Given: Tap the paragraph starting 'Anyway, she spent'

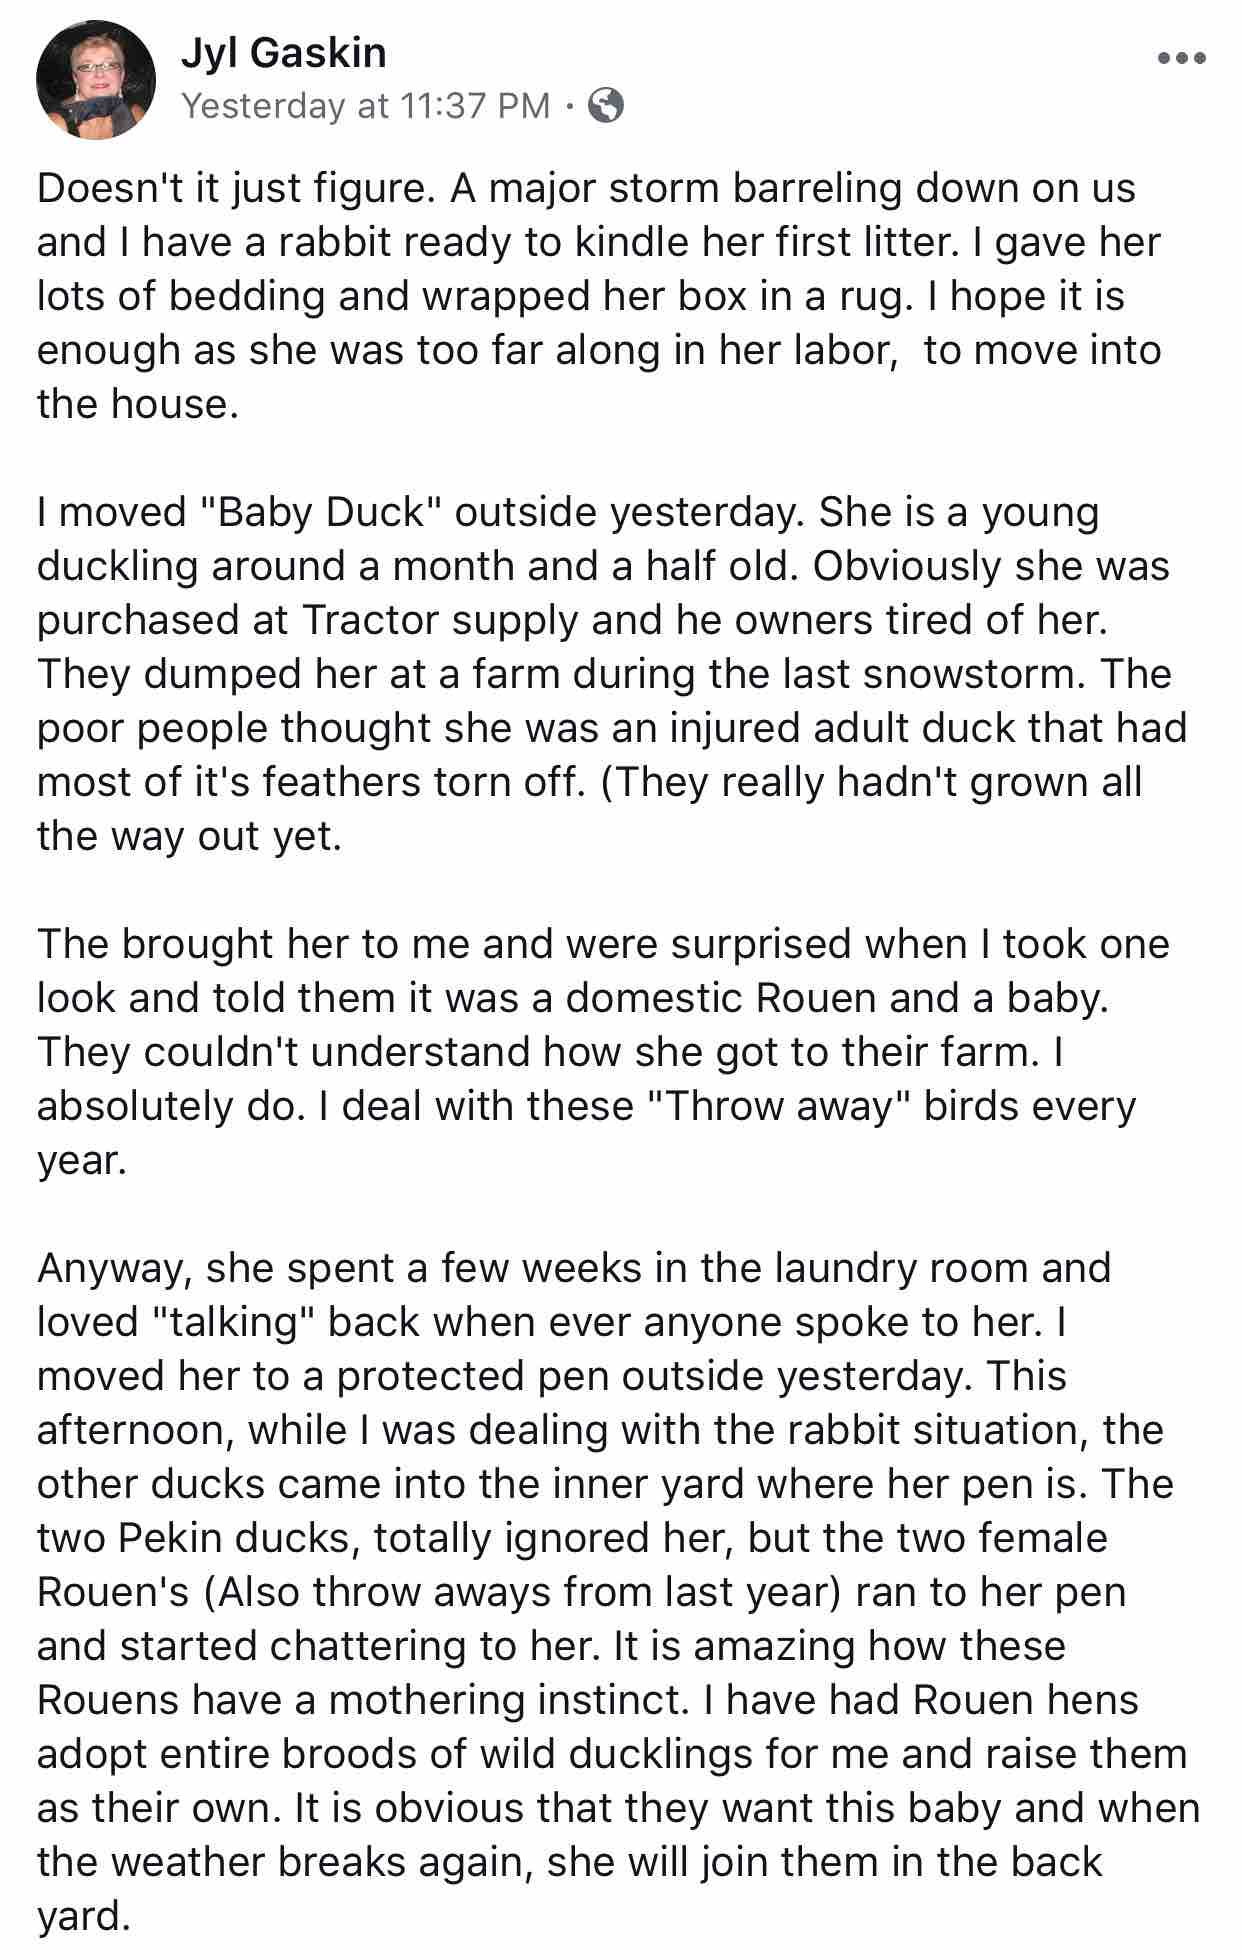Looking at the screenshot, I should [618, 1592].
